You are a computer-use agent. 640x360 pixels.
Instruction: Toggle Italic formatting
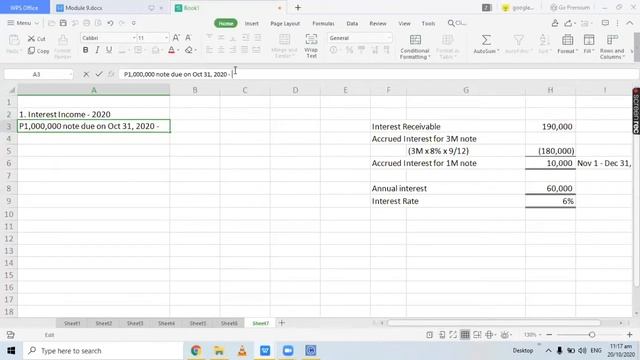click(x=97, y=50)
